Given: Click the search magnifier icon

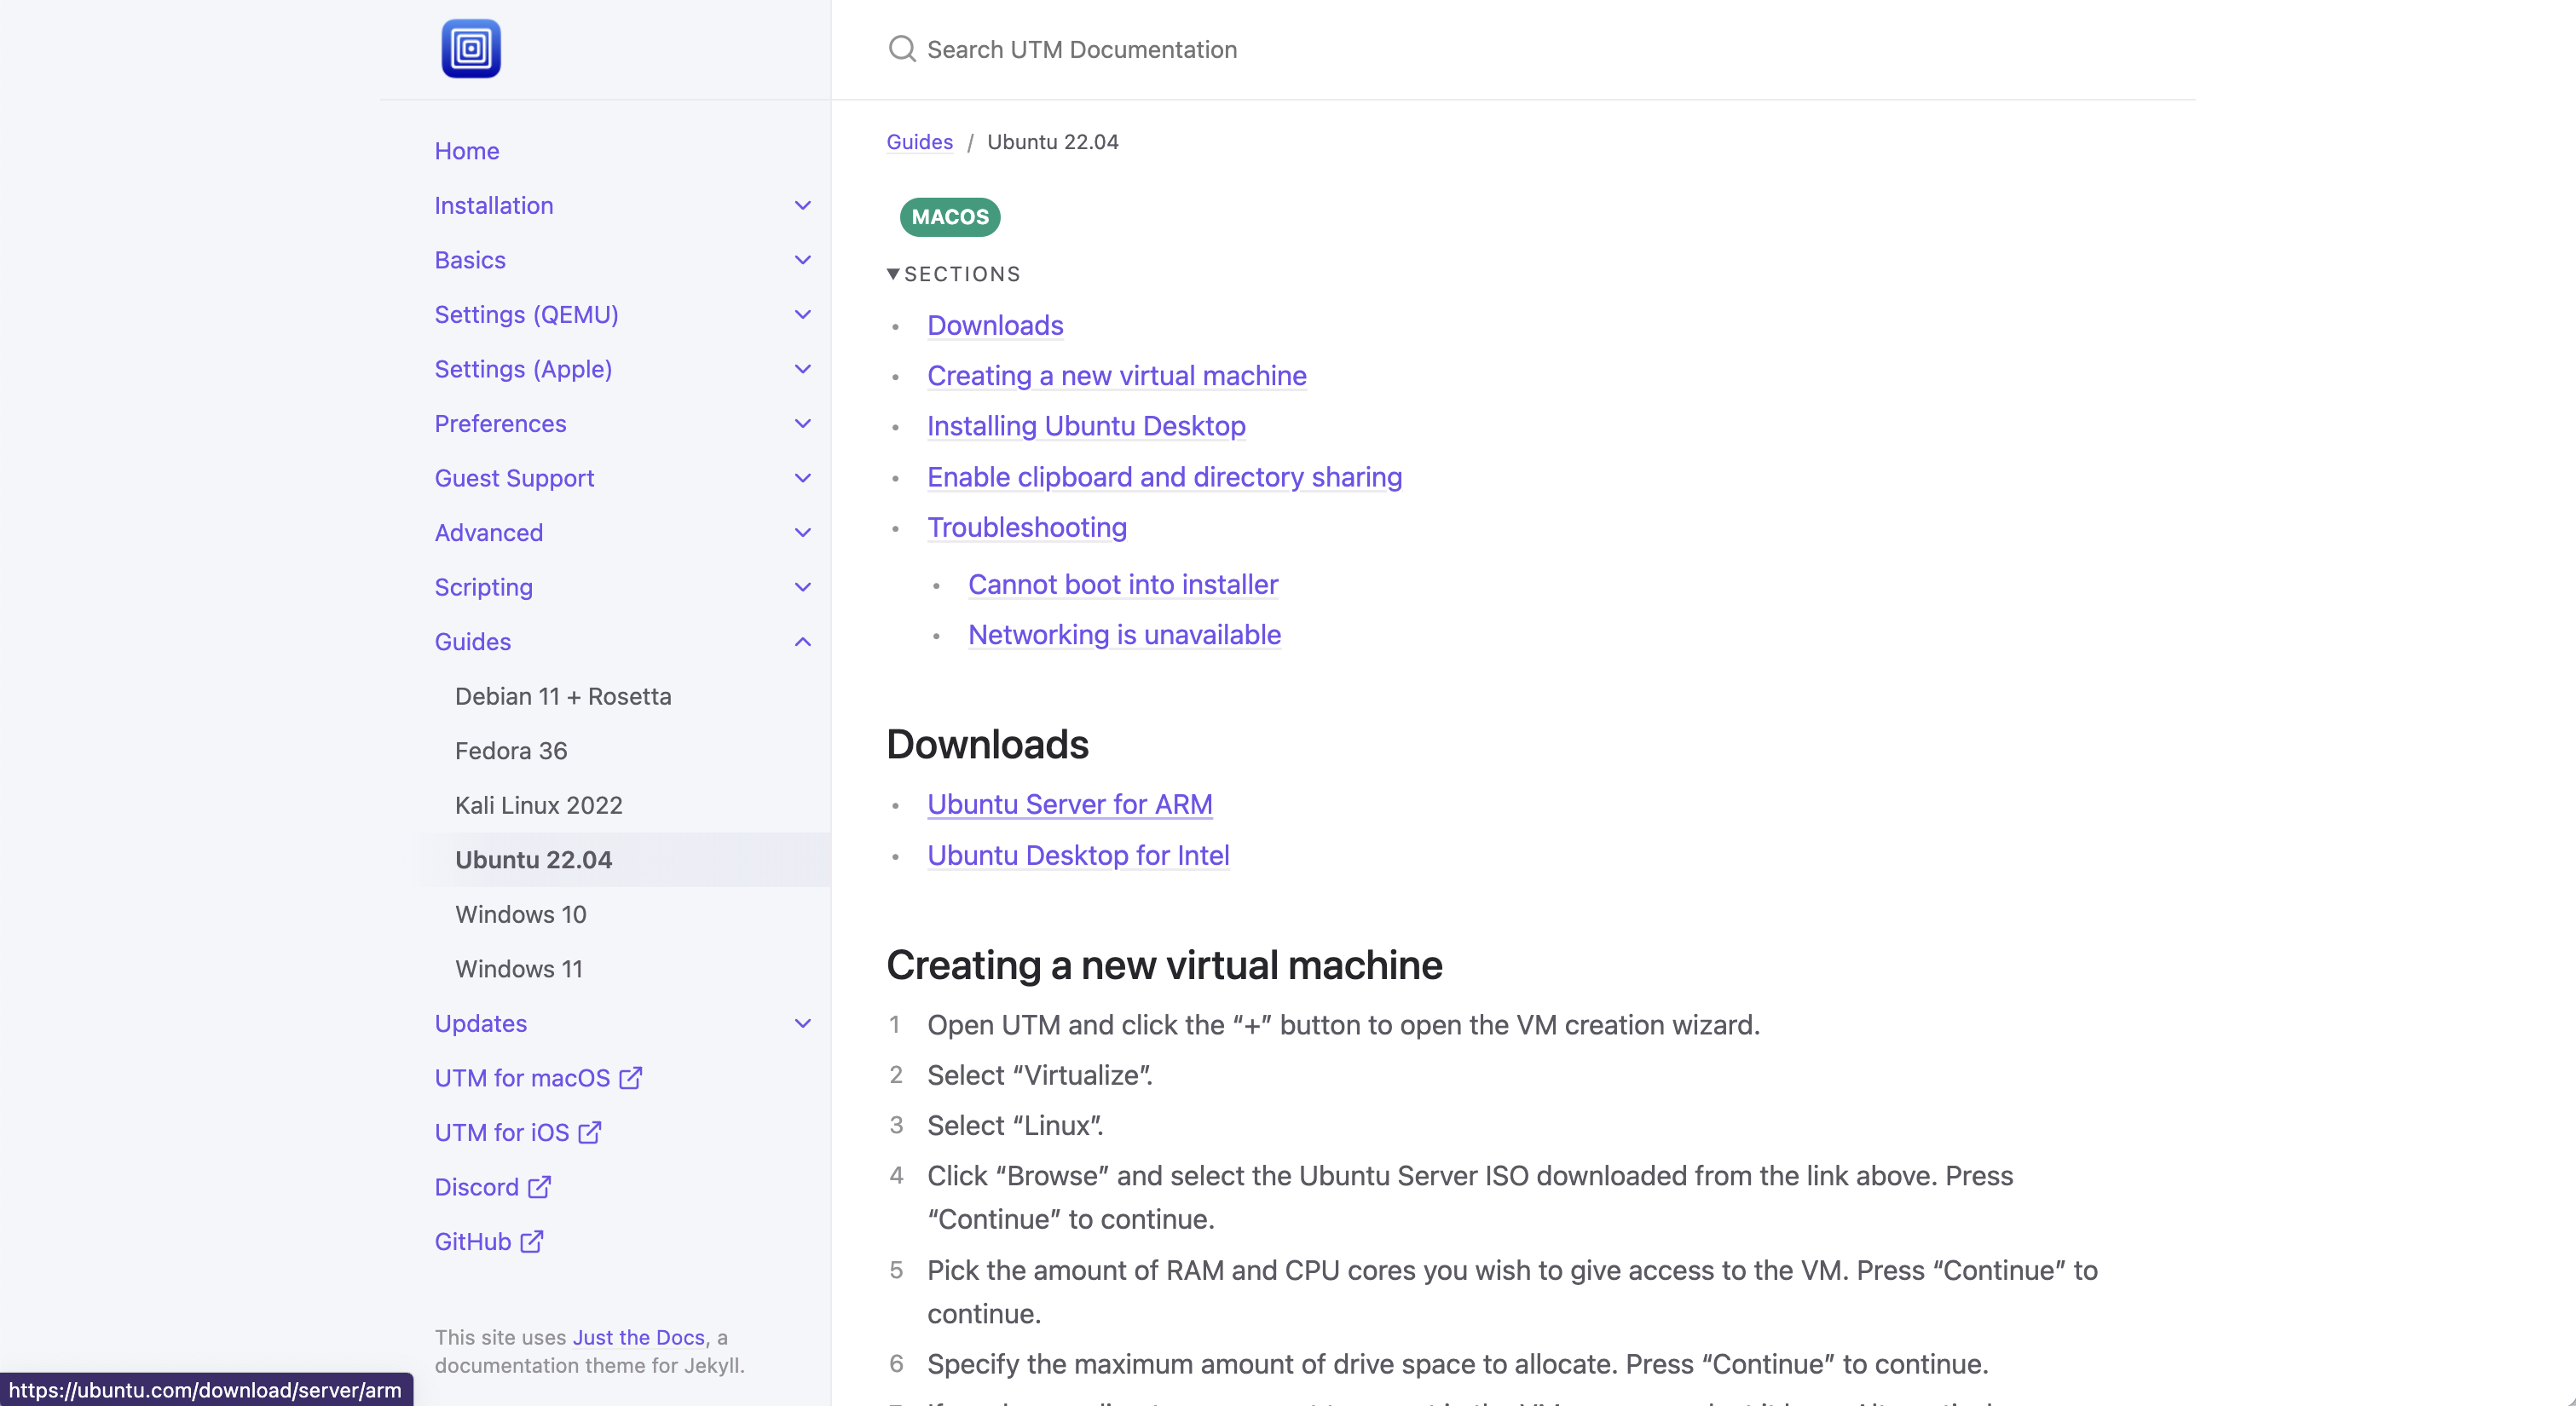Looking at the screenshot, I should click(902, 49).
